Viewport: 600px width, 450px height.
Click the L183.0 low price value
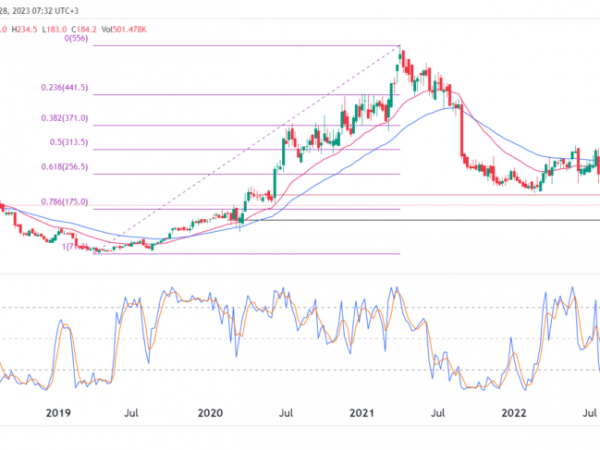click(x=54, y=29)
